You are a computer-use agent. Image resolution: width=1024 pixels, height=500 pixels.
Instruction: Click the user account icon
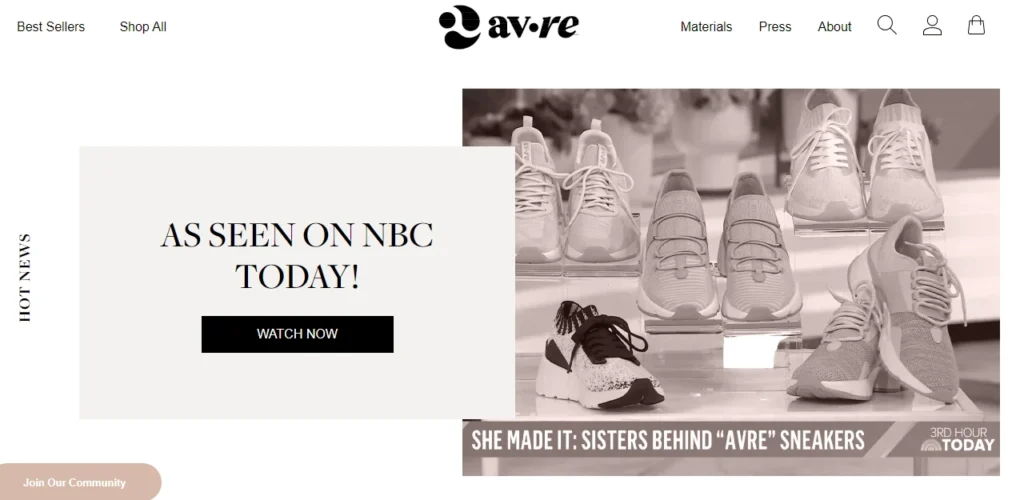pos(932,25)
